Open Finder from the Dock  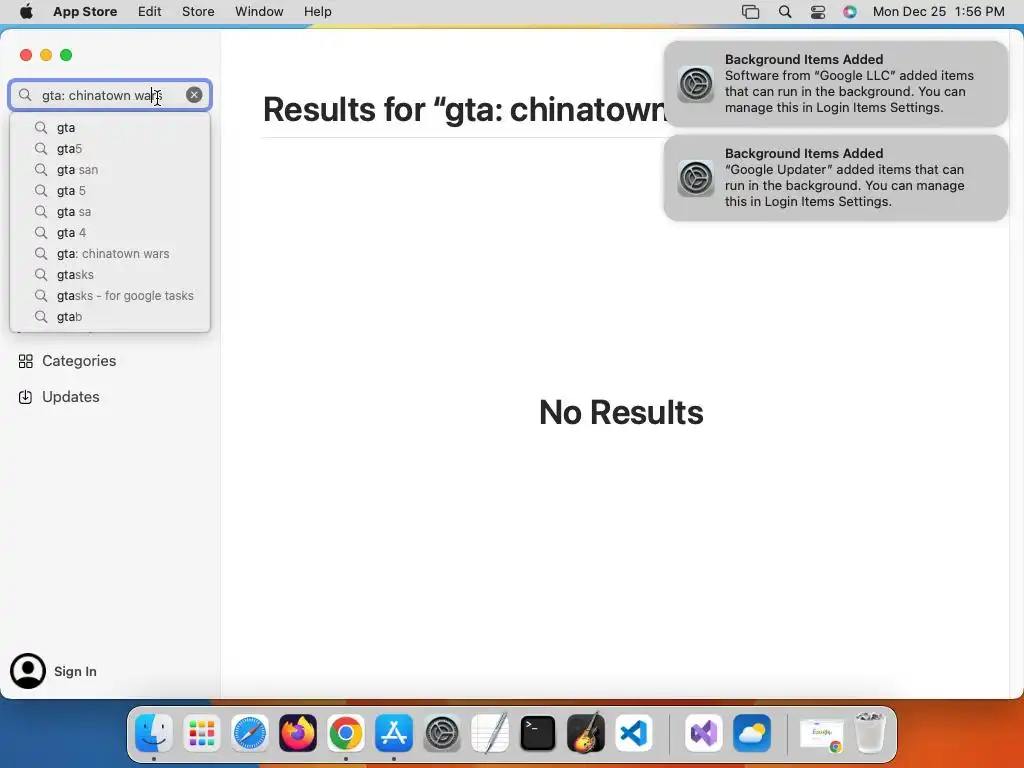[x=153, y=733]
